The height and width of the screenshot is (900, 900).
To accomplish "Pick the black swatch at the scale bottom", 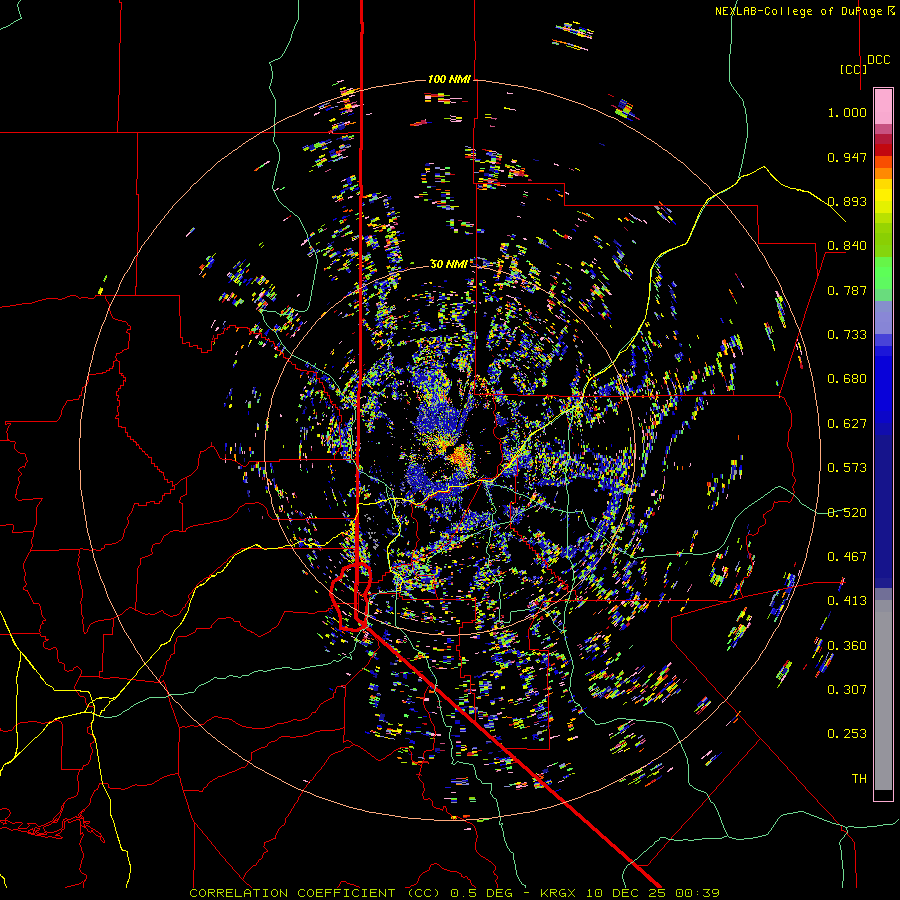I will click(x=883, y=795).
